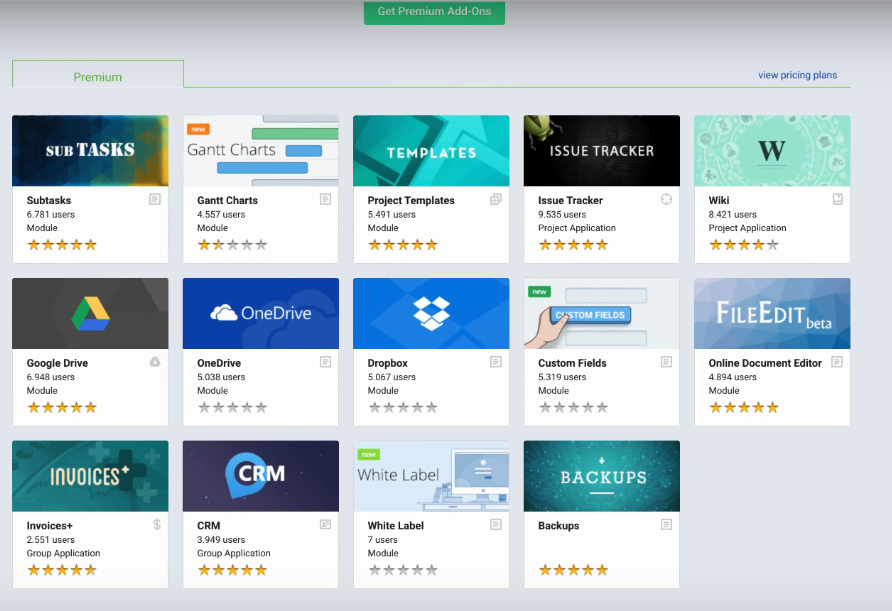Click the Issue Tracker add-on title
Image resolution: width=892 pixels, height=611 pixels.
tap(571, 200)
